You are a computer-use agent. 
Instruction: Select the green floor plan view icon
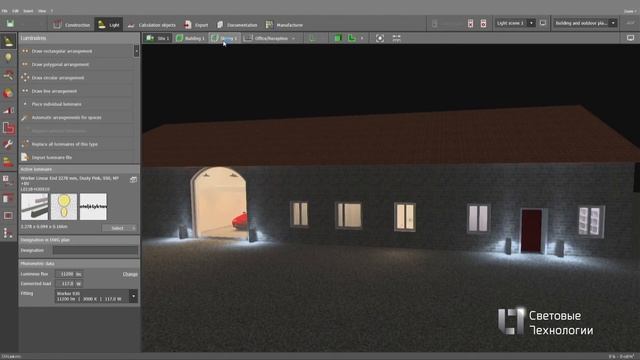coord(351,38)
